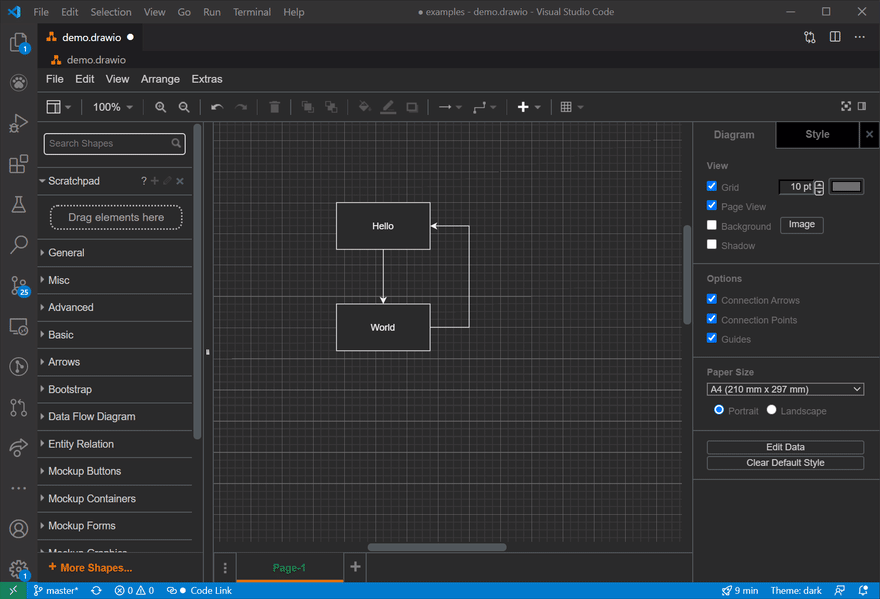
Task: Click the Redo icon
Action: pyautogui.click(x=240, y=107)
